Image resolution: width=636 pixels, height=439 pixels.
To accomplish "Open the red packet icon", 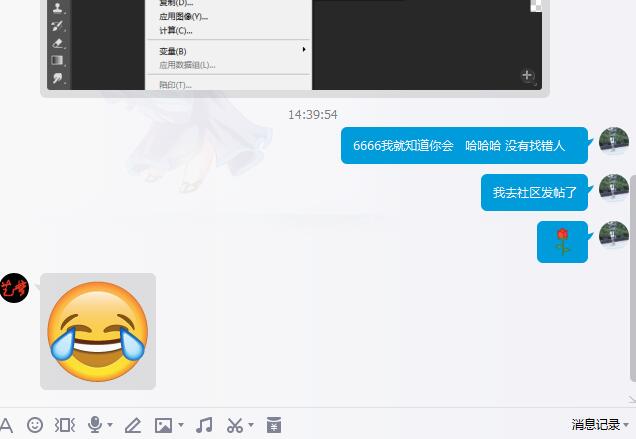I will tap(274, 425).
